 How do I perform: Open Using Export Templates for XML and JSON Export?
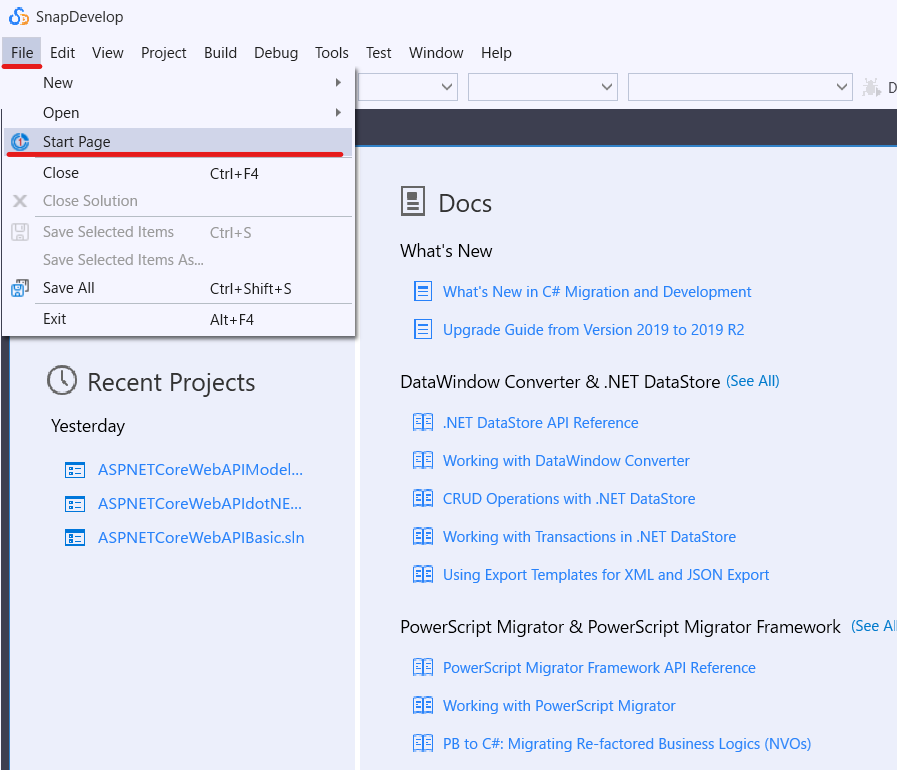click(x=606, y=575)
